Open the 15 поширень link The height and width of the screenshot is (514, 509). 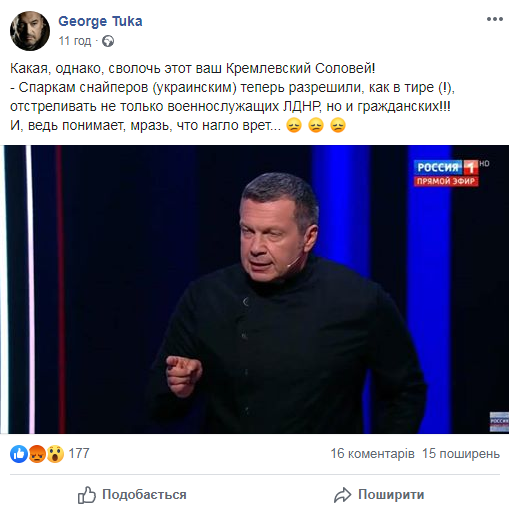coord(461,454)
